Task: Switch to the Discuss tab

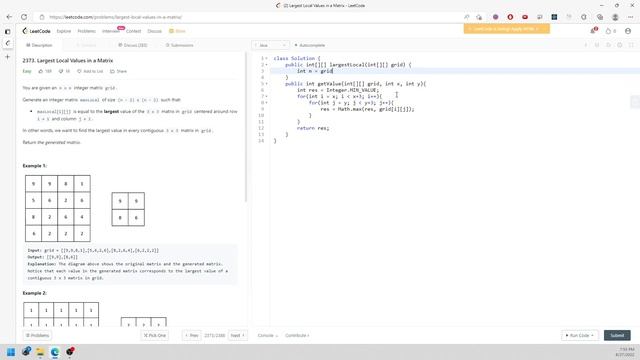Action: click(133, 45)
